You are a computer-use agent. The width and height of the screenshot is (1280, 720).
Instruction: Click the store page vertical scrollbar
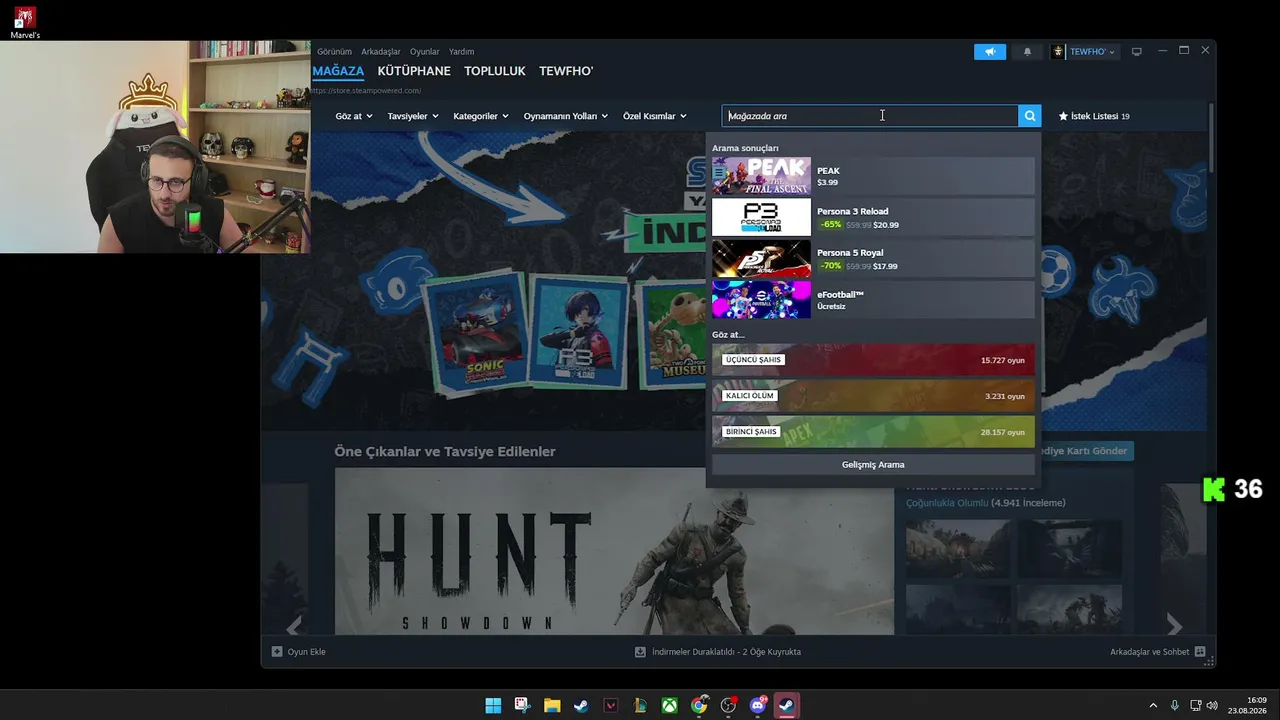coord(1211,140)
